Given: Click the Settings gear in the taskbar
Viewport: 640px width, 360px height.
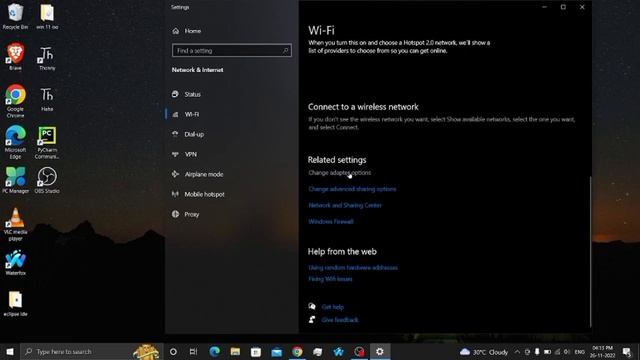Looking at the screenshot, I should point(380,351).
